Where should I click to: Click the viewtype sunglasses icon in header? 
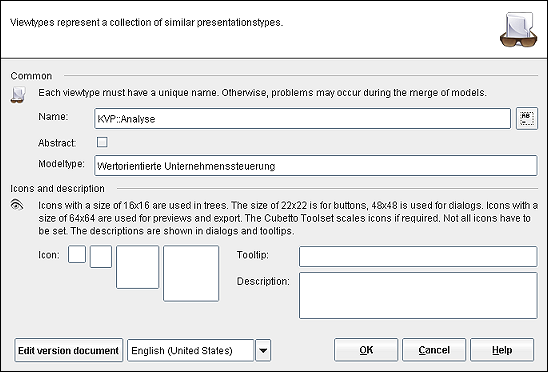click(x=519, y=30)
